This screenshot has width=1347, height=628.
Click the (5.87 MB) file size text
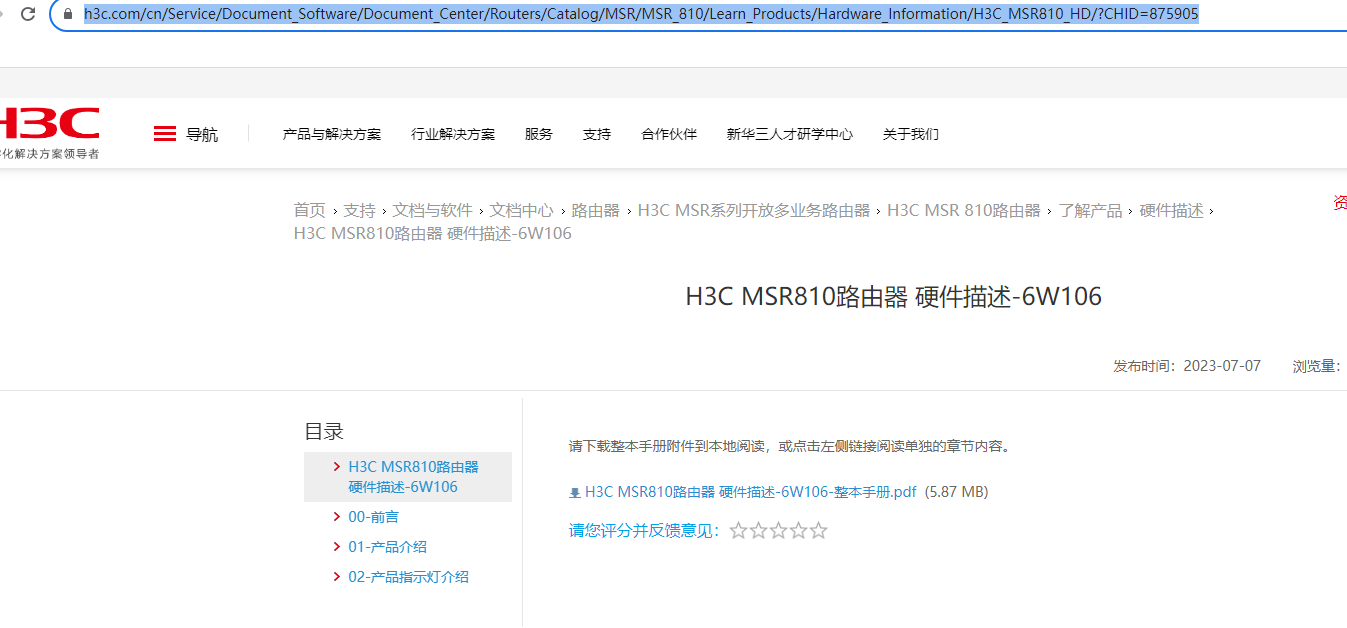pos(956,492)
